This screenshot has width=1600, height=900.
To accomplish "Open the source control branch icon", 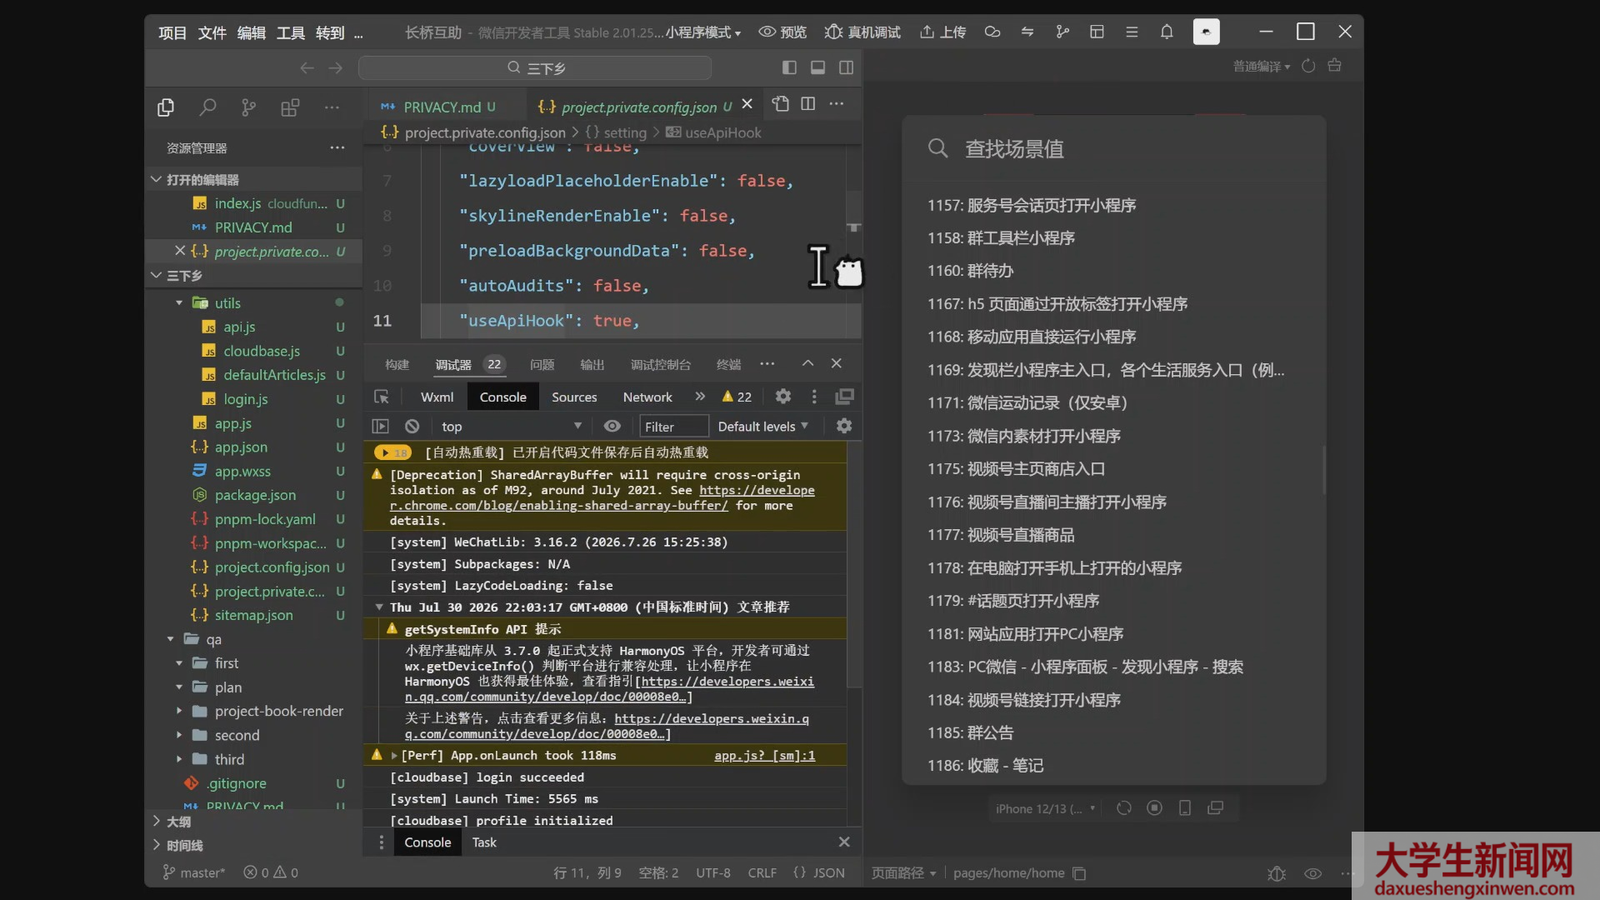I will tap(248, 107).
